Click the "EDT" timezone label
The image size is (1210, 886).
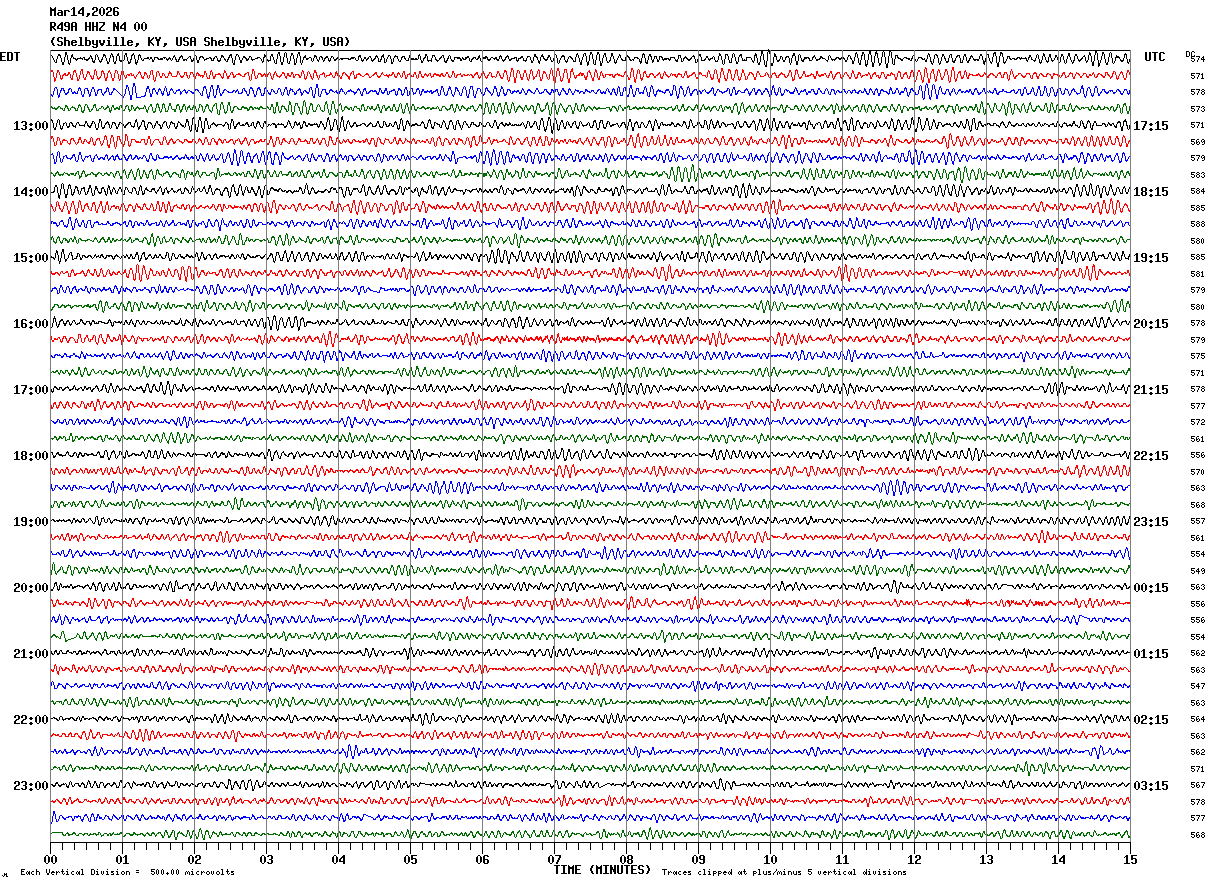tap(10, 57)
